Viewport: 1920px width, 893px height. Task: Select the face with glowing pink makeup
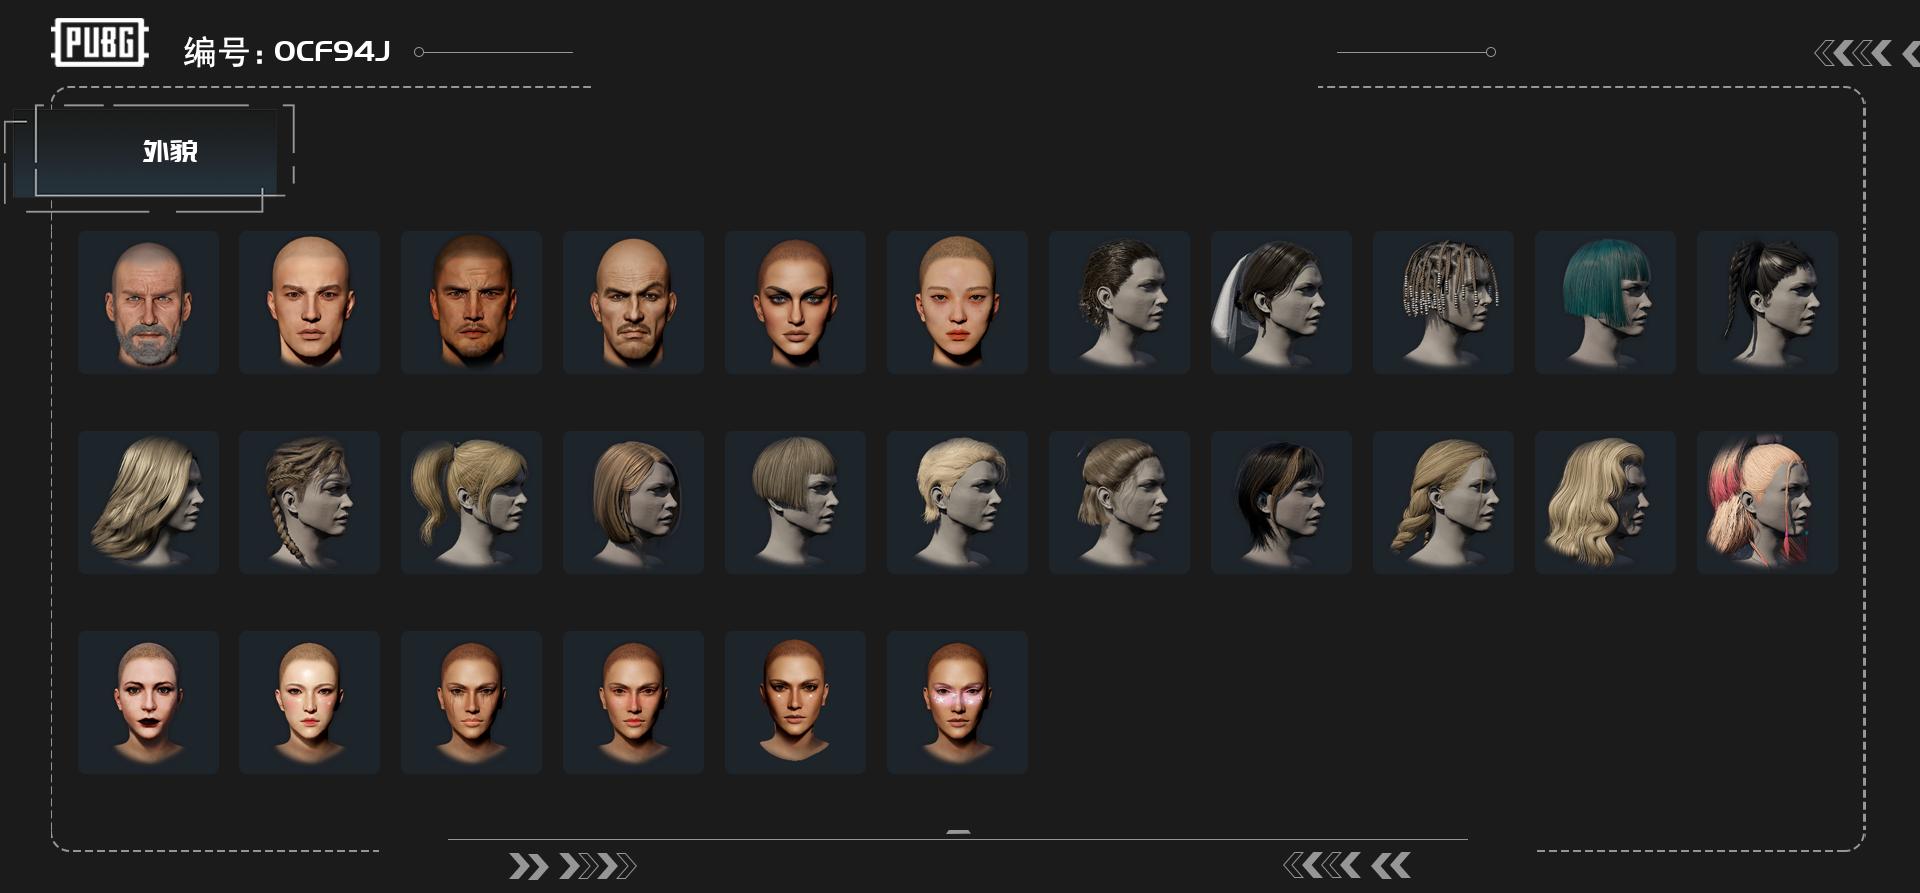pos(957,702)
